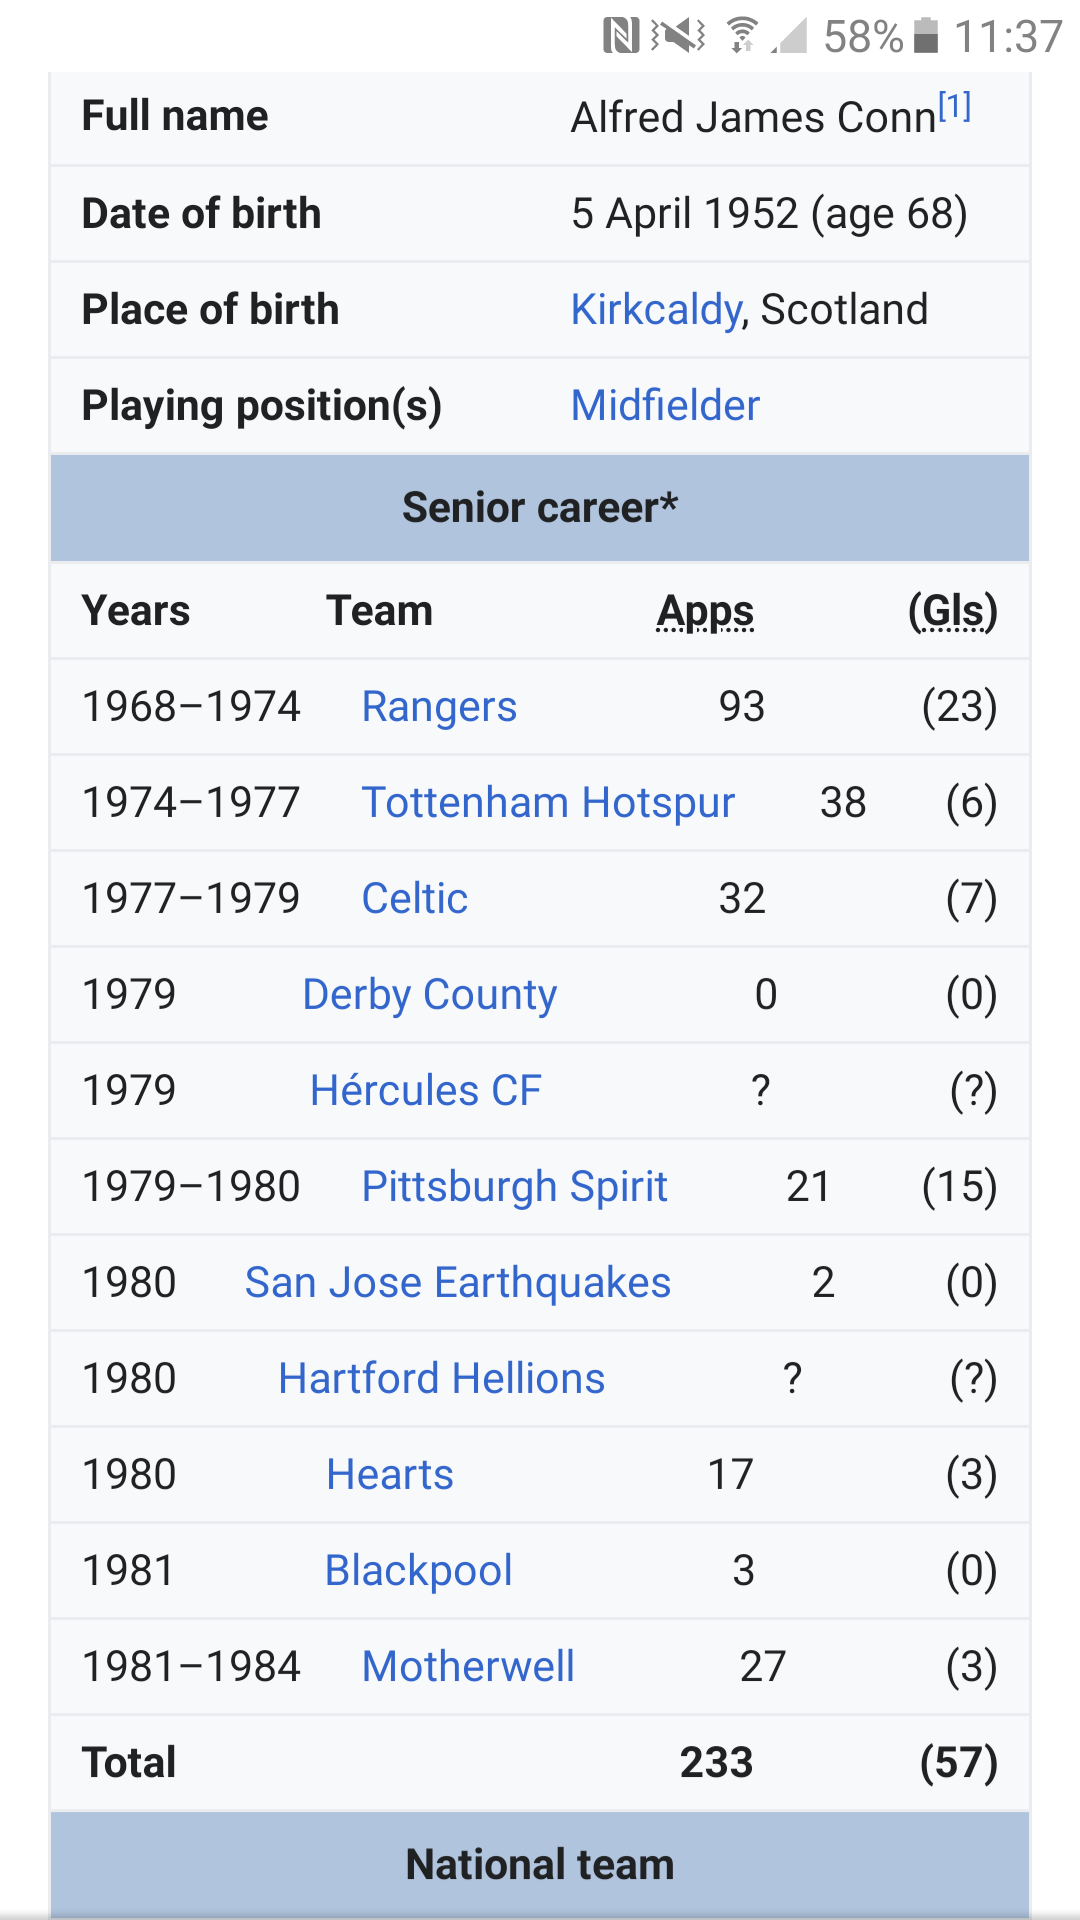Follow the Pittsburgh Spirit link
This screenshot has width=1080, height=1920.
pos(514,1187)
